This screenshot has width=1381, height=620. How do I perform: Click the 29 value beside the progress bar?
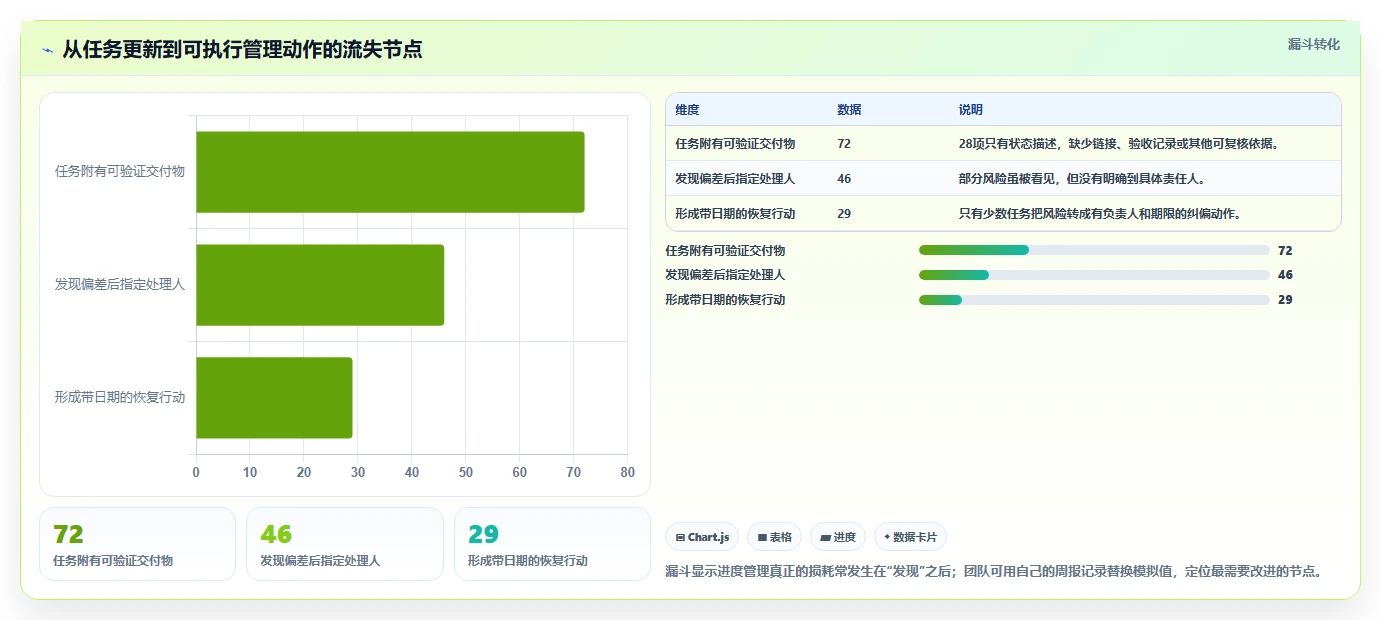(x=1285, y=300)
